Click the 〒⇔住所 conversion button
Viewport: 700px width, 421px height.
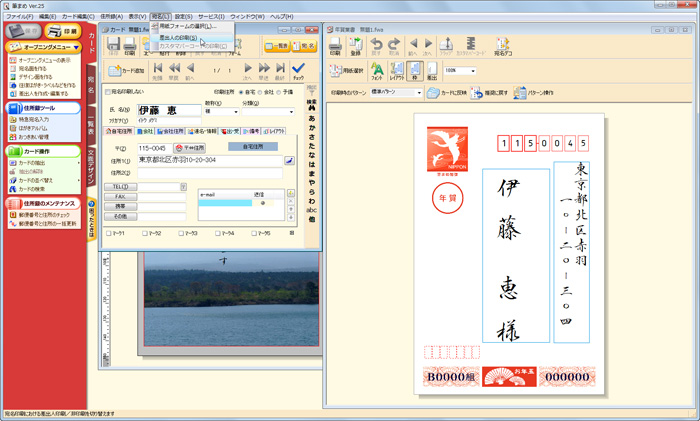click(x=191, y=147)
